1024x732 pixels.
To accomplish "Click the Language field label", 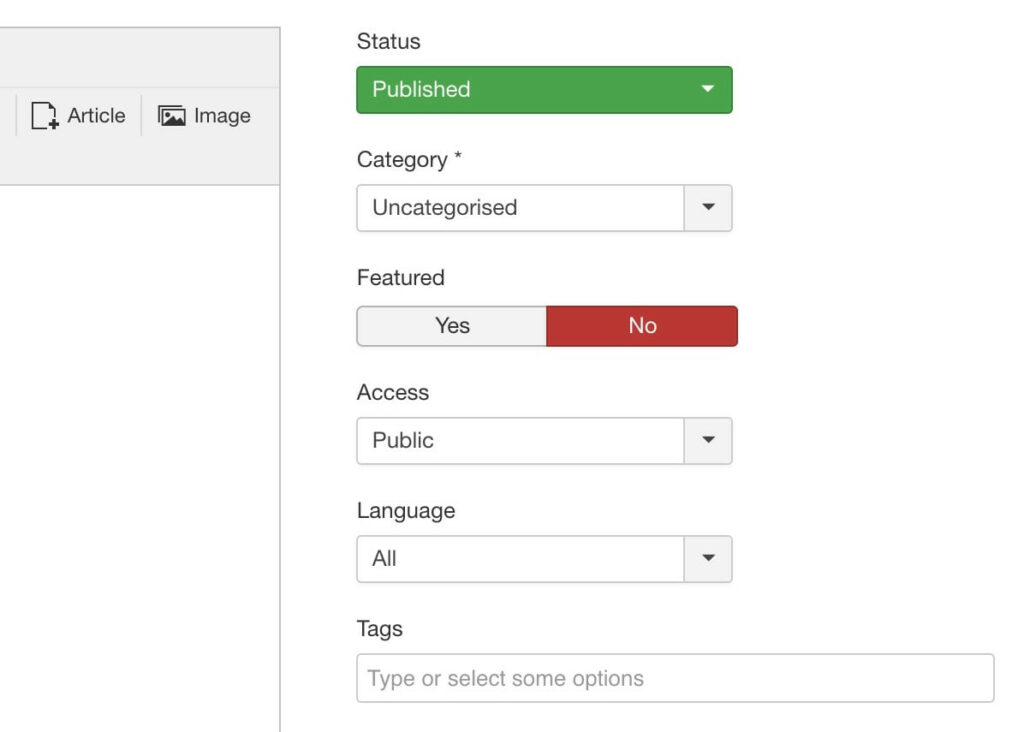I will 405,511.
